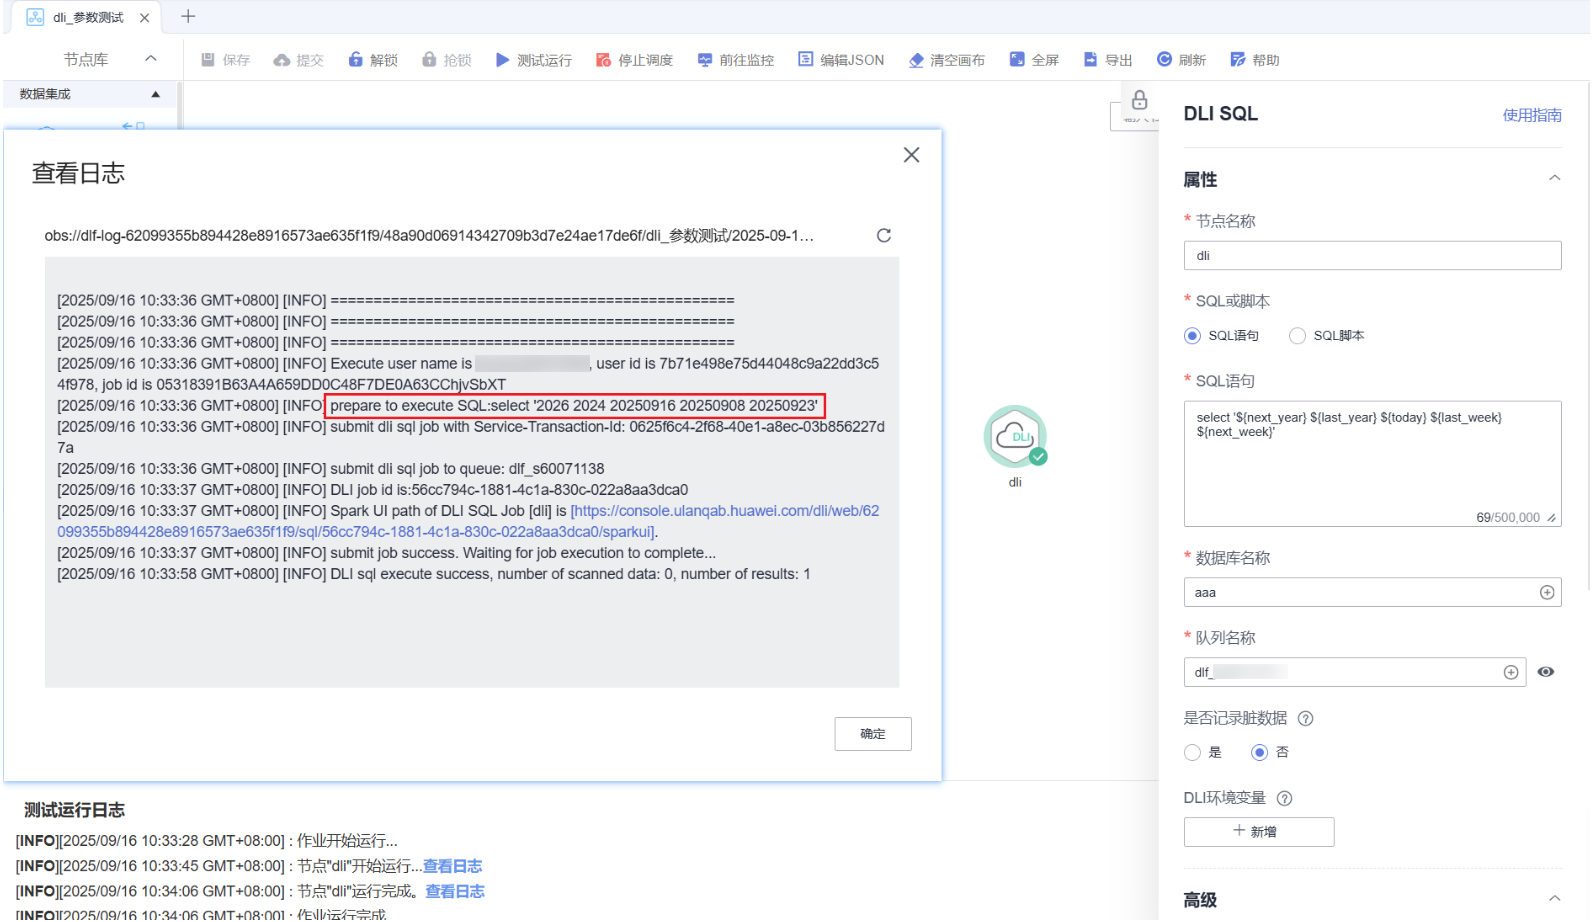This screenshot has width=1592, height=922.
Task: Click the 队列名称 input field
Action: (1354, 673)
